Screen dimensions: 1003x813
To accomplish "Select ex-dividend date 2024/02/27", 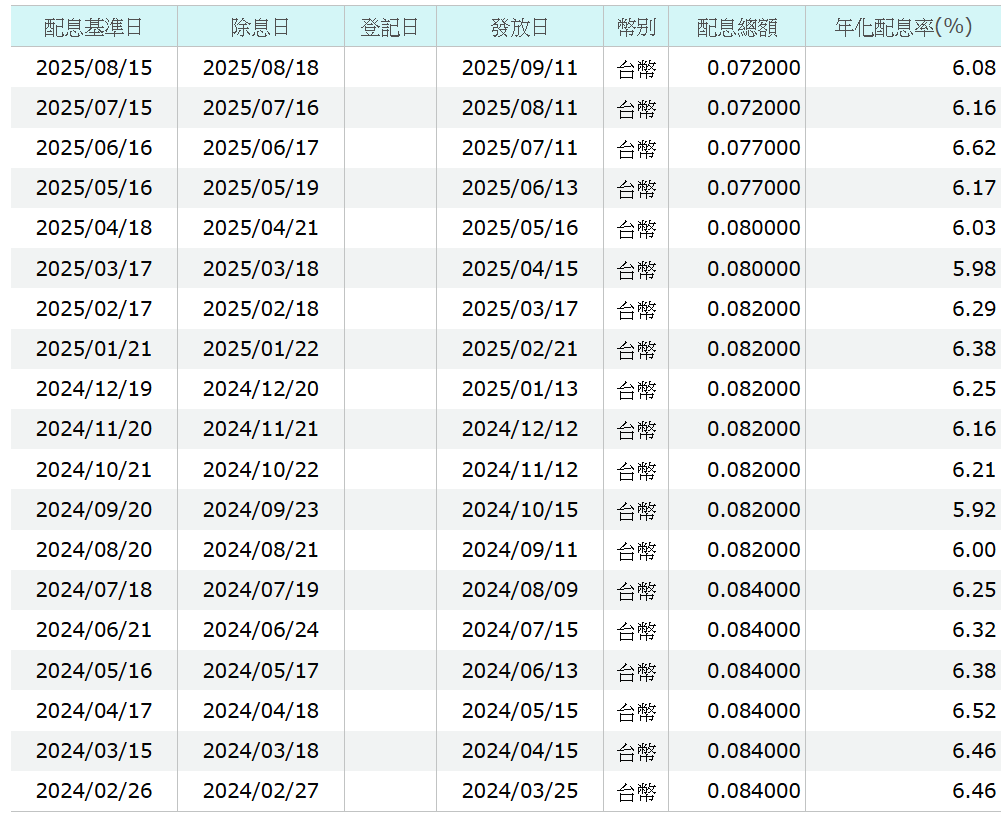I will pyautogui.click(x=261, y=791).
